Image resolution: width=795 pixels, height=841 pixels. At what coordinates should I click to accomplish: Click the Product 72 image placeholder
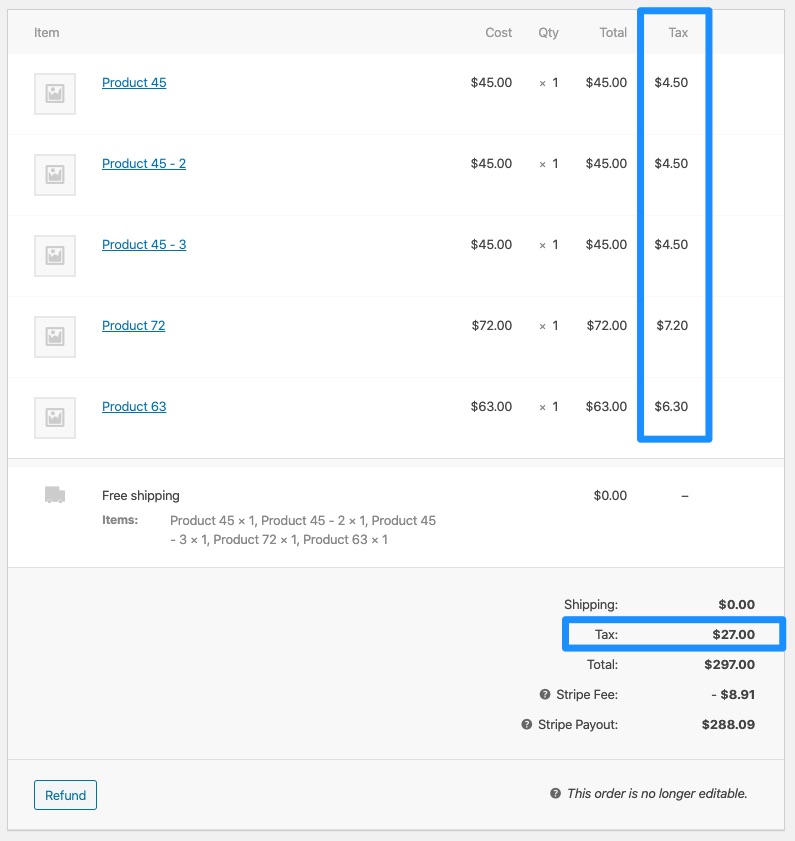click(54, 336)
